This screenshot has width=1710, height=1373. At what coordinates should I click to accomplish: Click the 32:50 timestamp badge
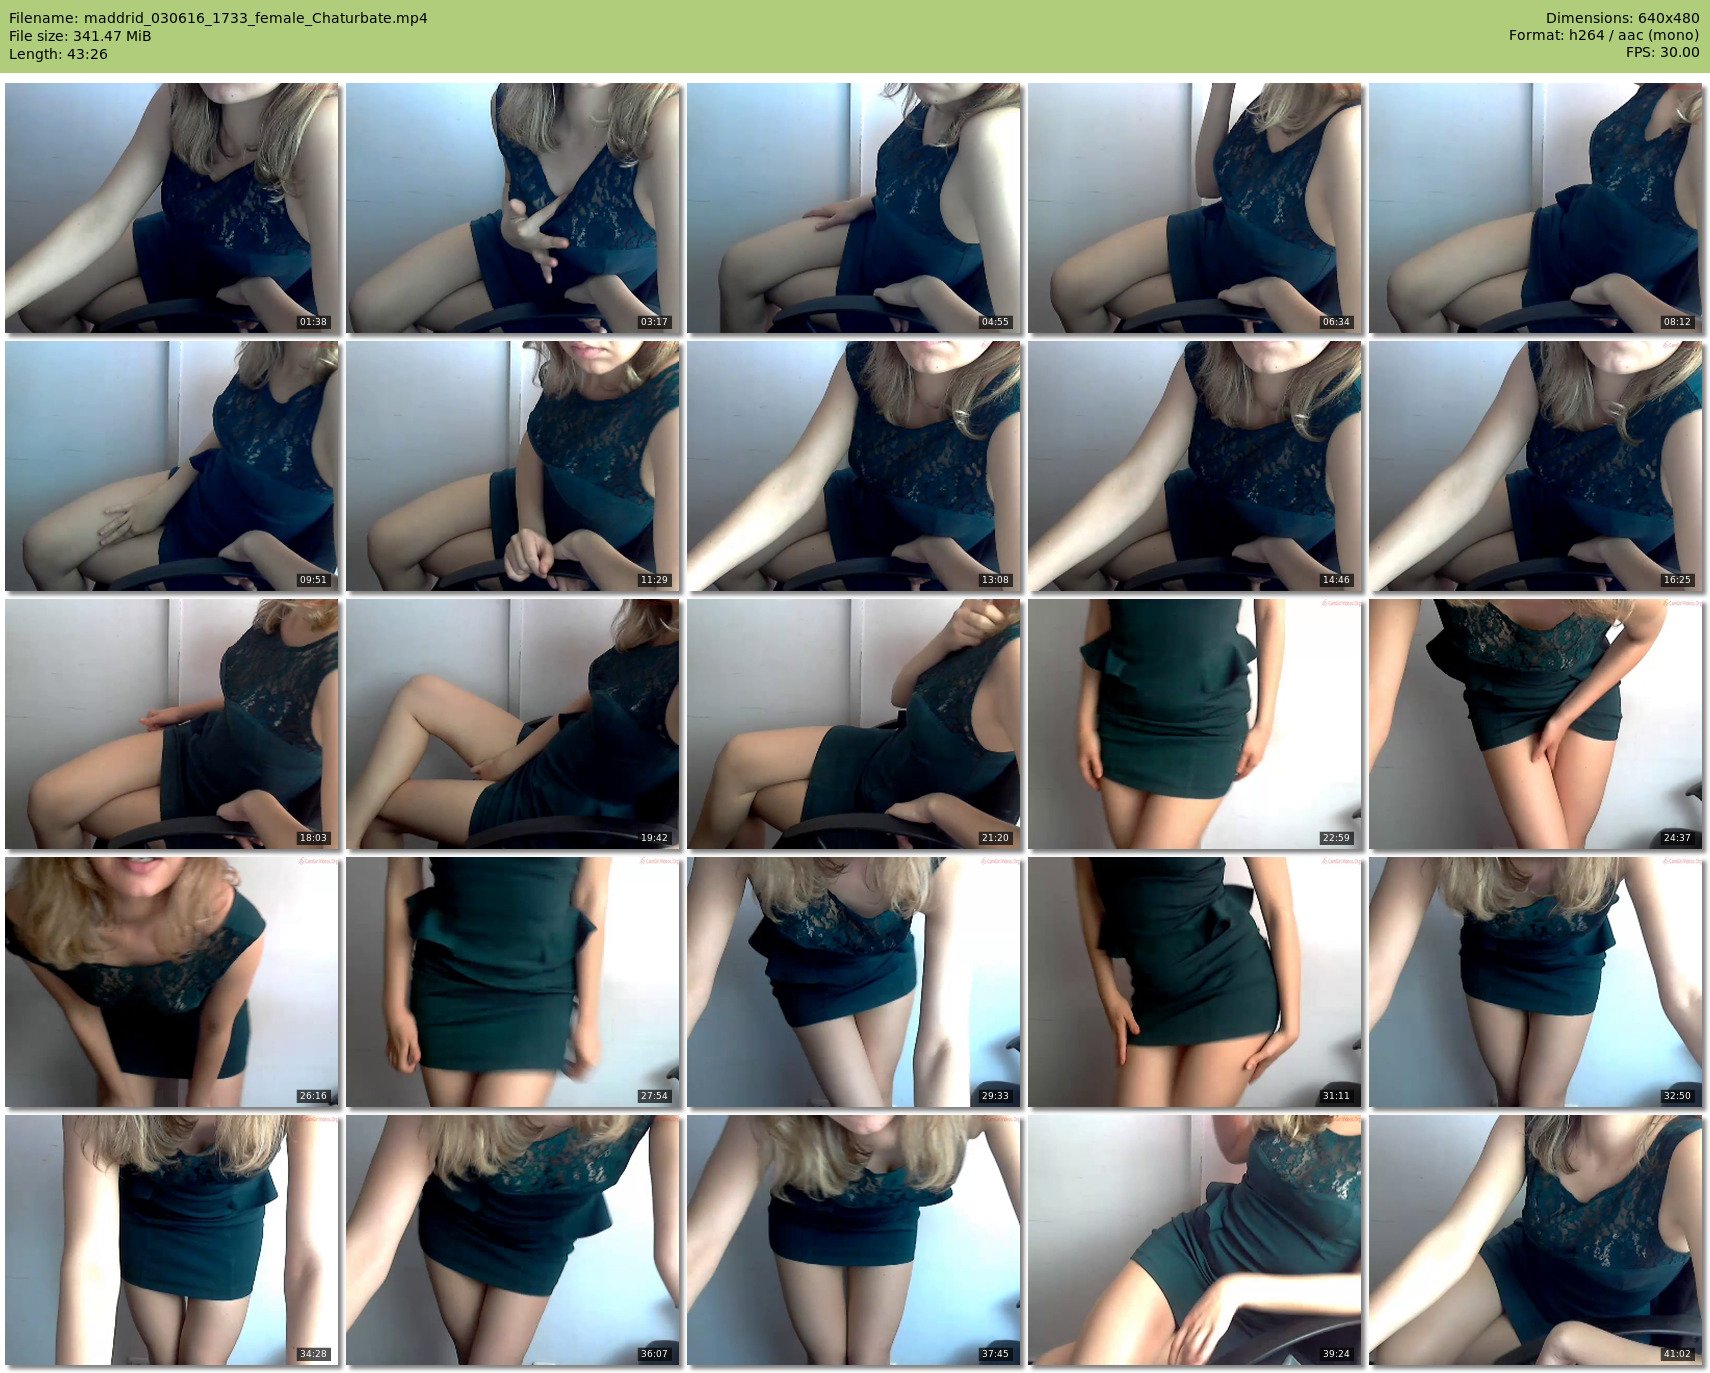[x=1677, y=1096]
